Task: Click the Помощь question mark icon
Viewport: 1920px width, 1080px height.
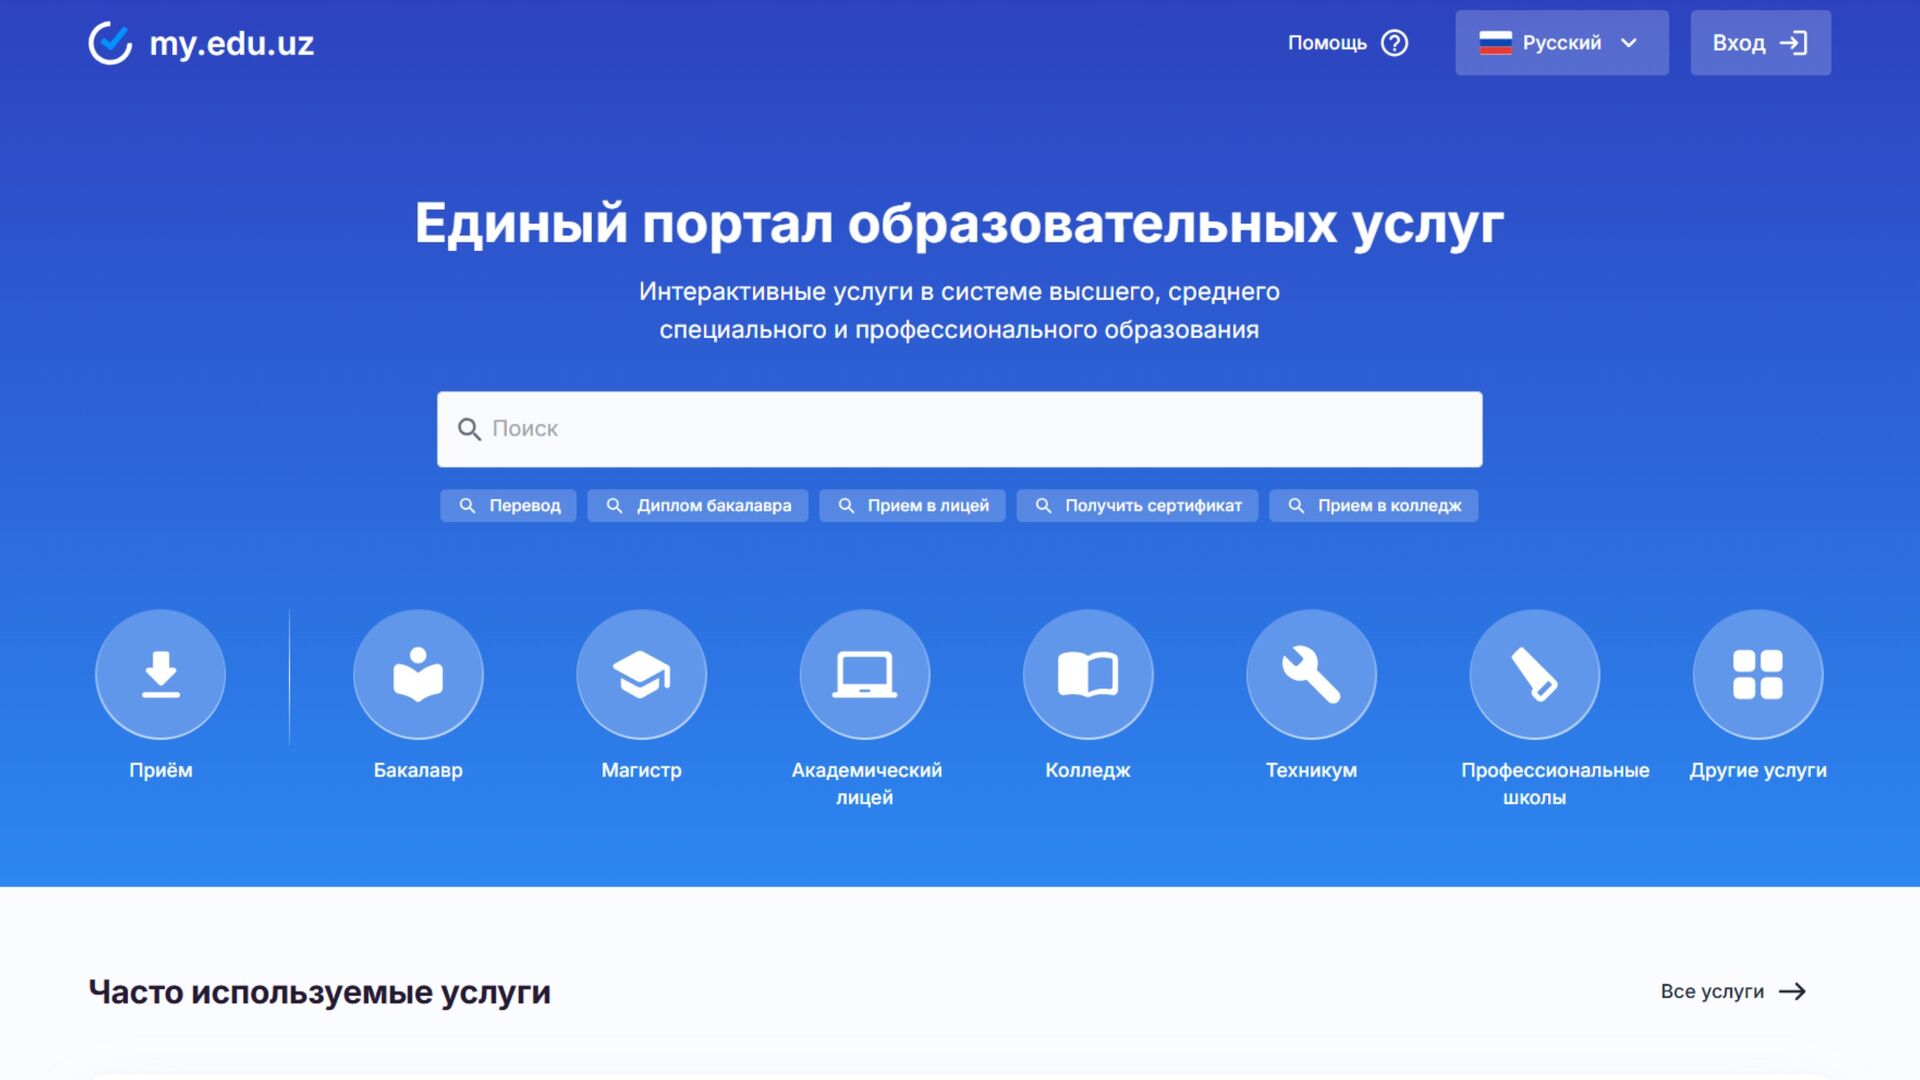Action: coord(1394,43)
